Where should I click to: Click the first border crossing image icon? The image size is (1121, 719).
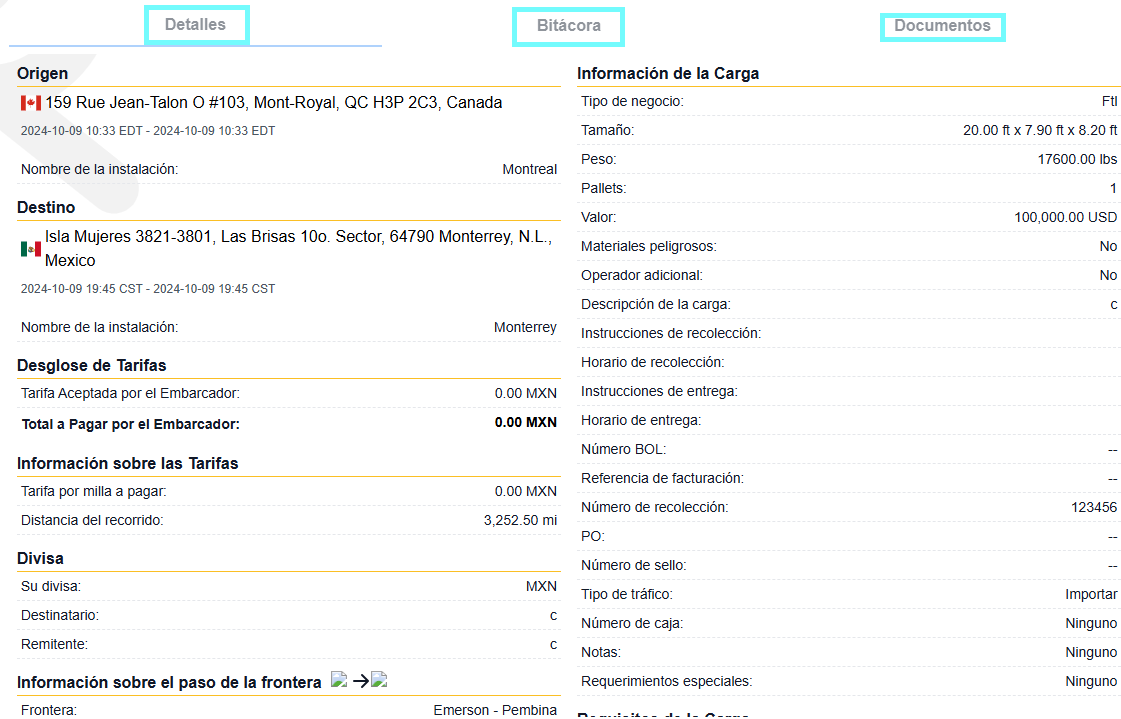[x=338, y=679]
